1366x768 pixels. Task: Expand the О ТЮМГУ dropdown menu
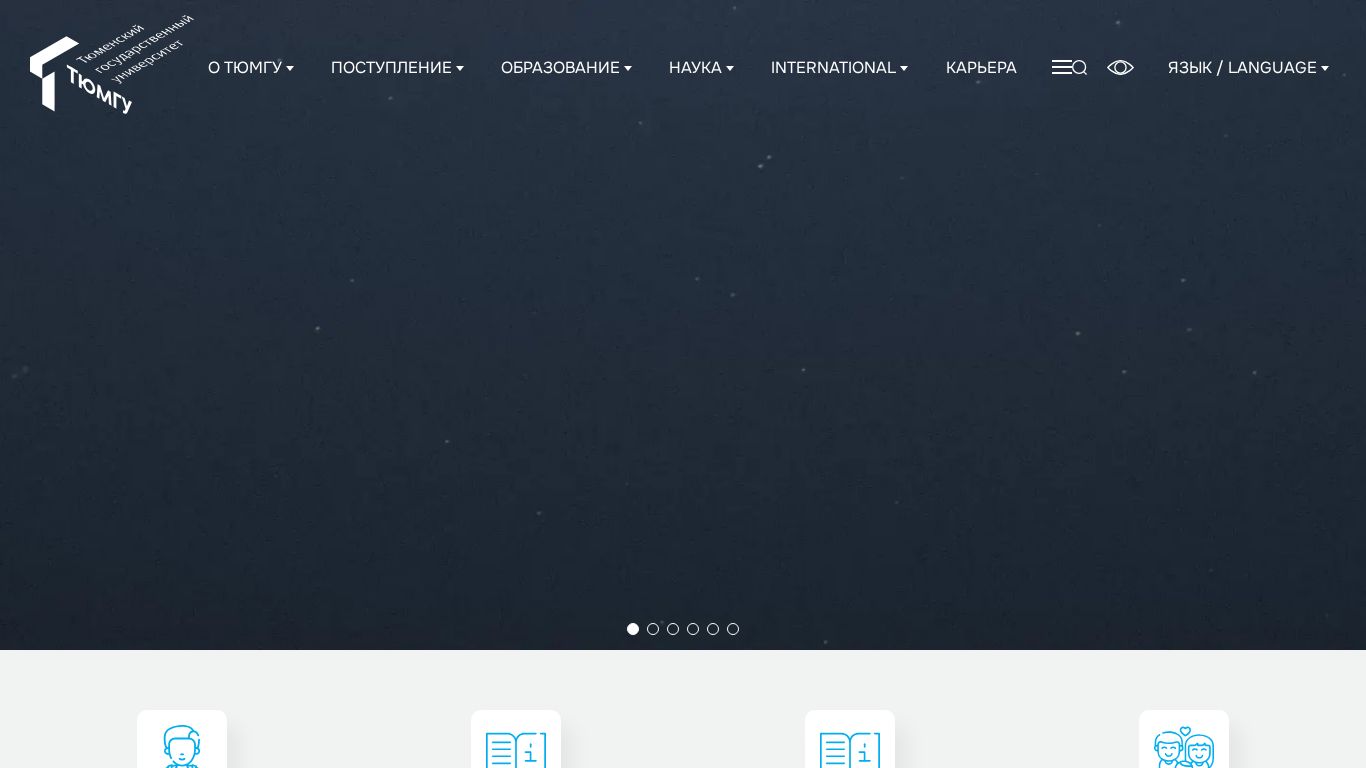point(251,67)
